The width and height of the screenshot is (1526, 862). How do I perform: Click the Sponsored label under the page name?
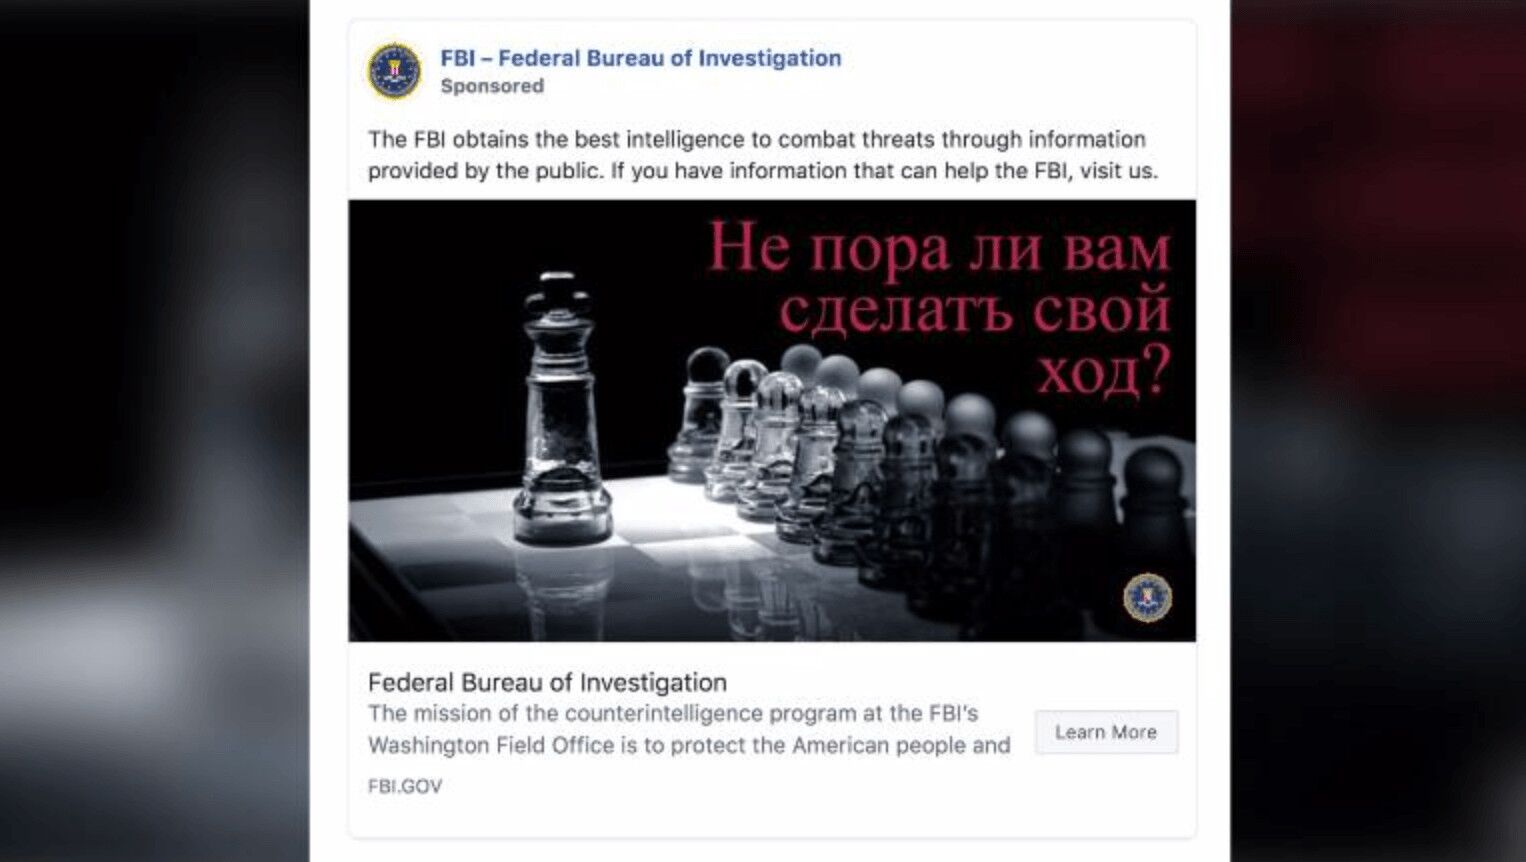point(492,86)
